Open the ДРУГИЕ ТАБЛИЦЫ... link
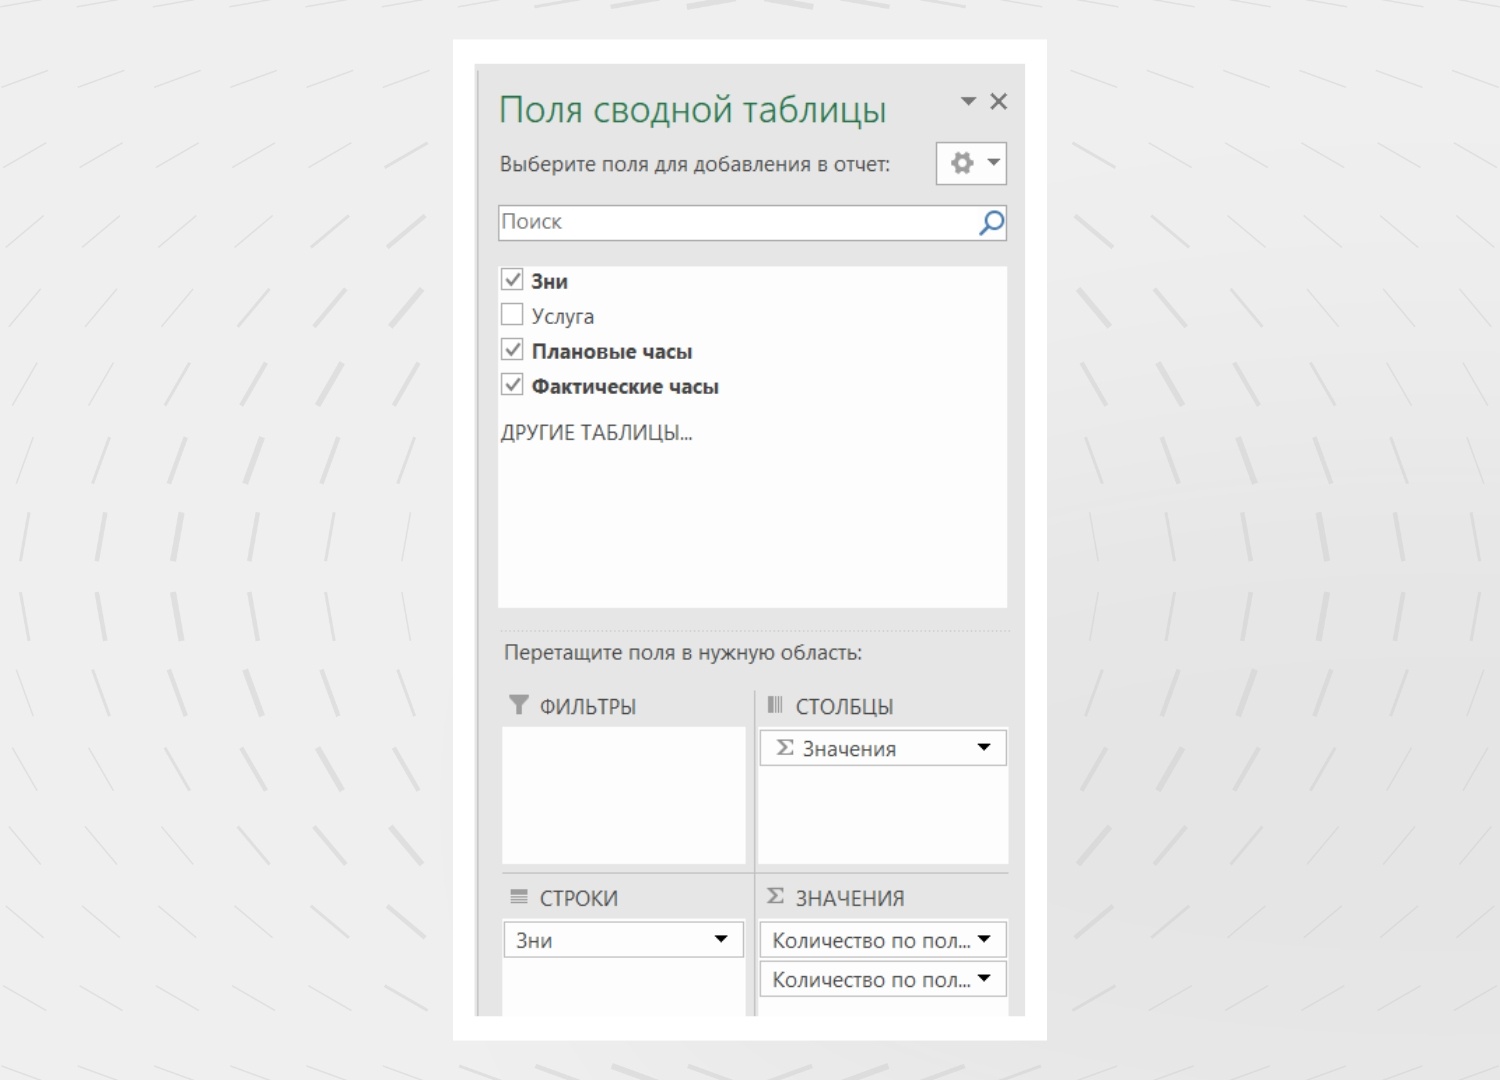The height and width of the screenshot is (1080, 1500). (596, 433)
